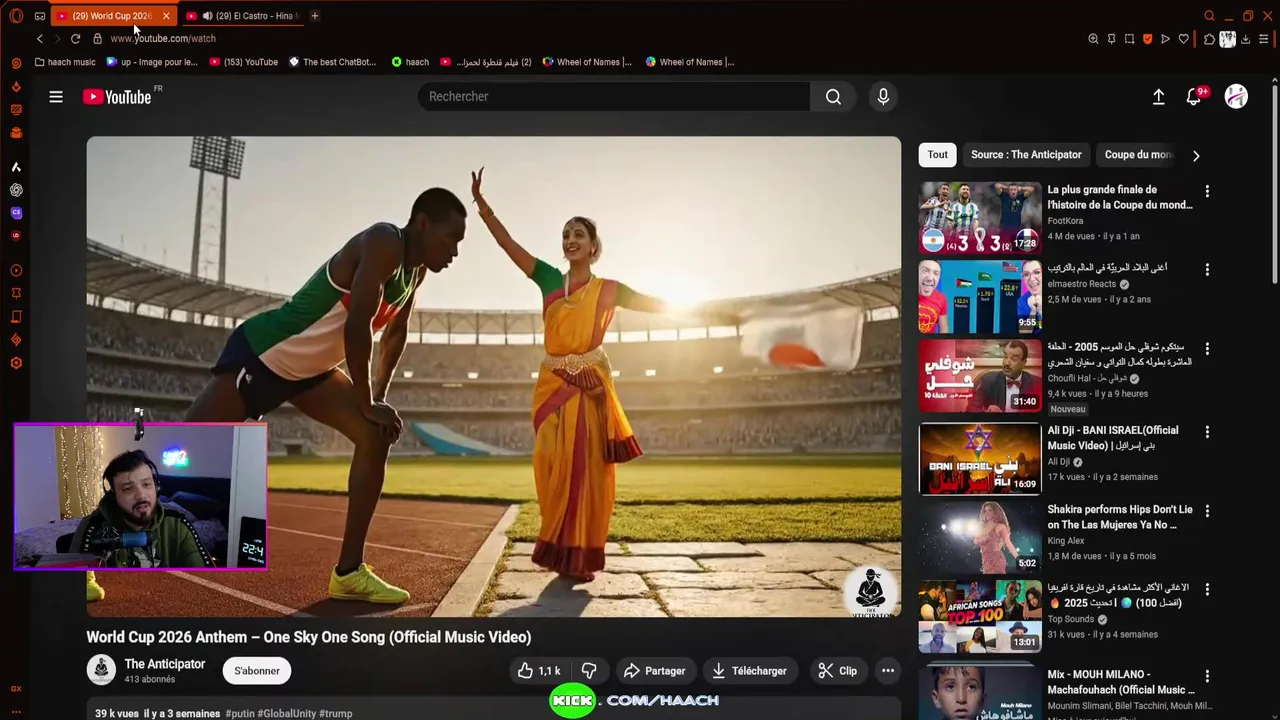Open the first Wheel of Names bookmark
The width and height of the screenshot is (1280, 720).
point(587,62)
